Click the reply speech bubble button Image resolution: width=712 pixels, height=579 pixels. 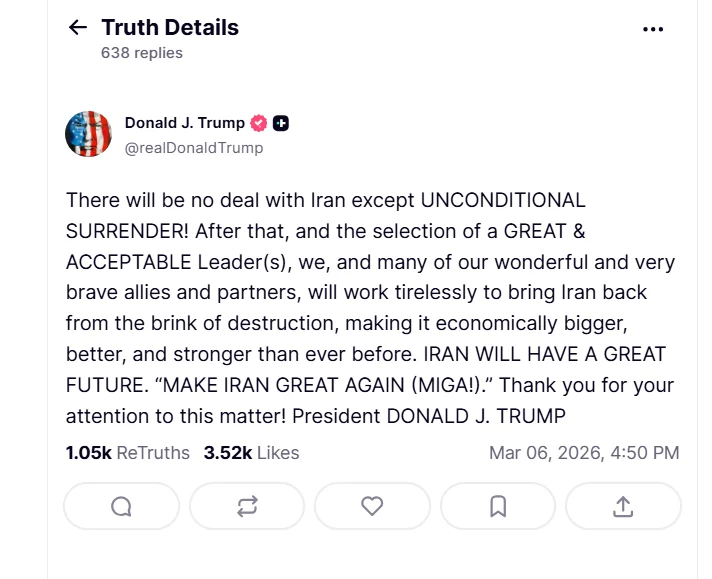click(x=121, y=506)
